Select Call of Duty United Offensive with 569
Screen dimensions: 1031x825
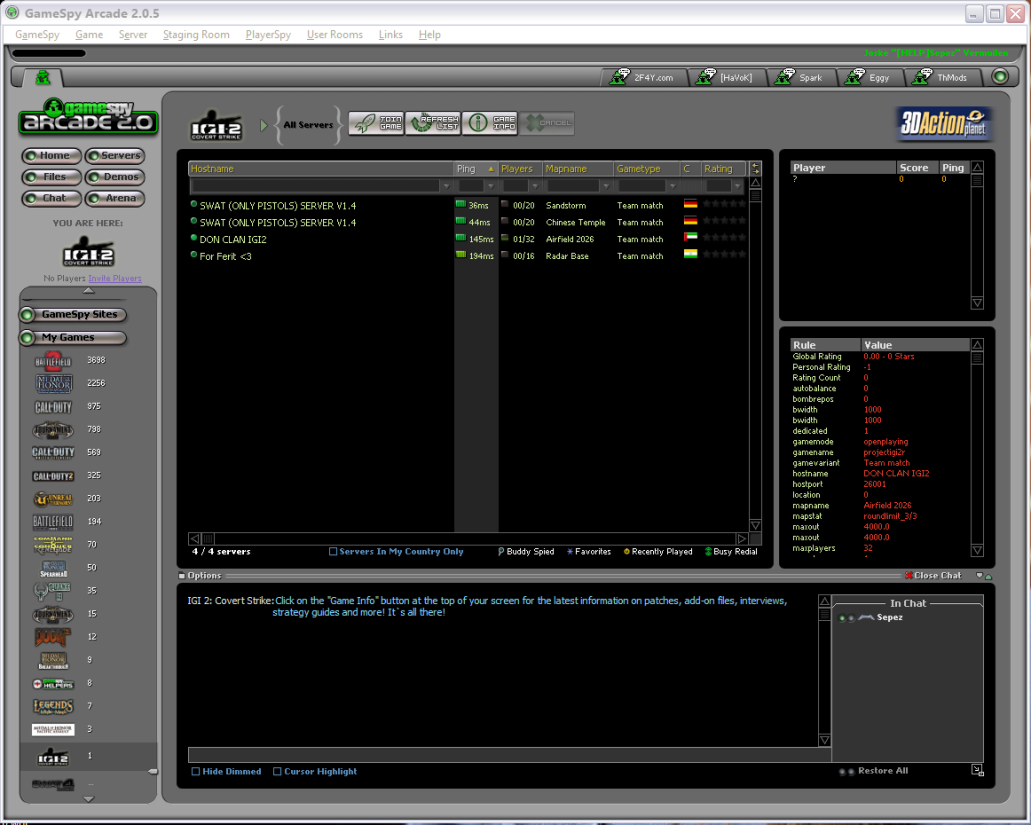[x=53, y=453]
